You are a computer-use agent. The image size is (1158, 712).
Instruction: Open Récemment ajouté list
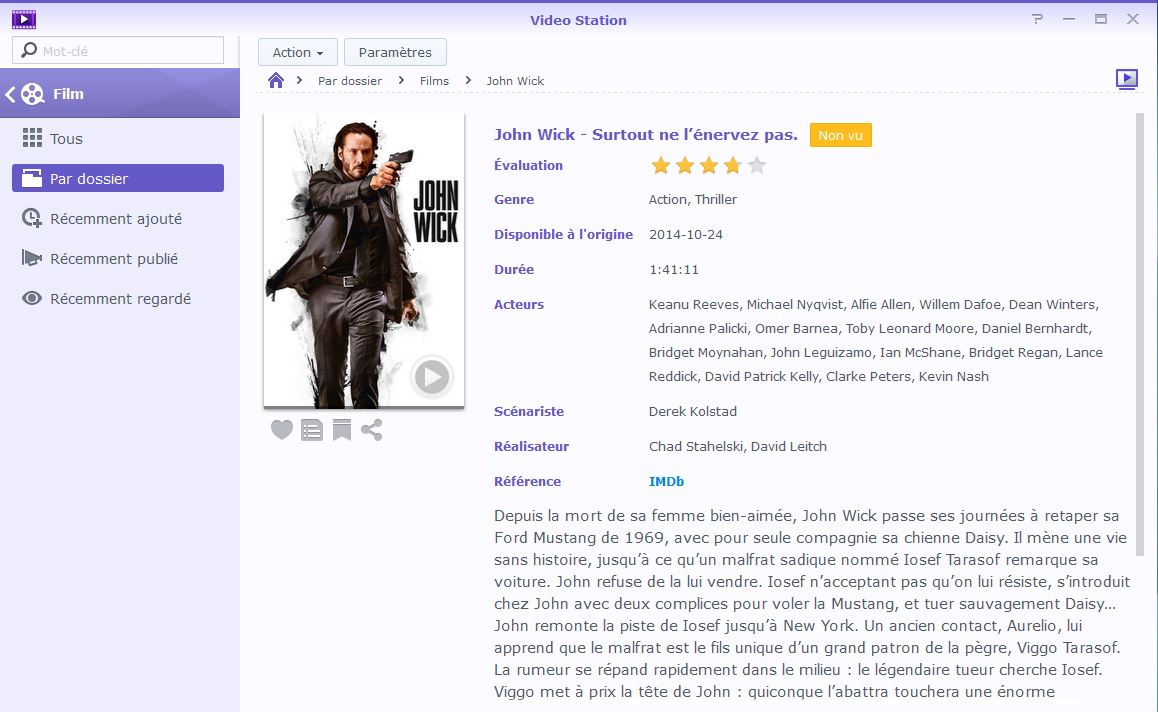click(118, 219)
